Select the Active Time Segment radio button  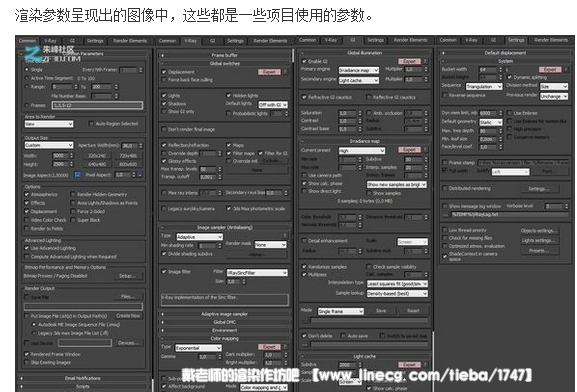point(26,78)
